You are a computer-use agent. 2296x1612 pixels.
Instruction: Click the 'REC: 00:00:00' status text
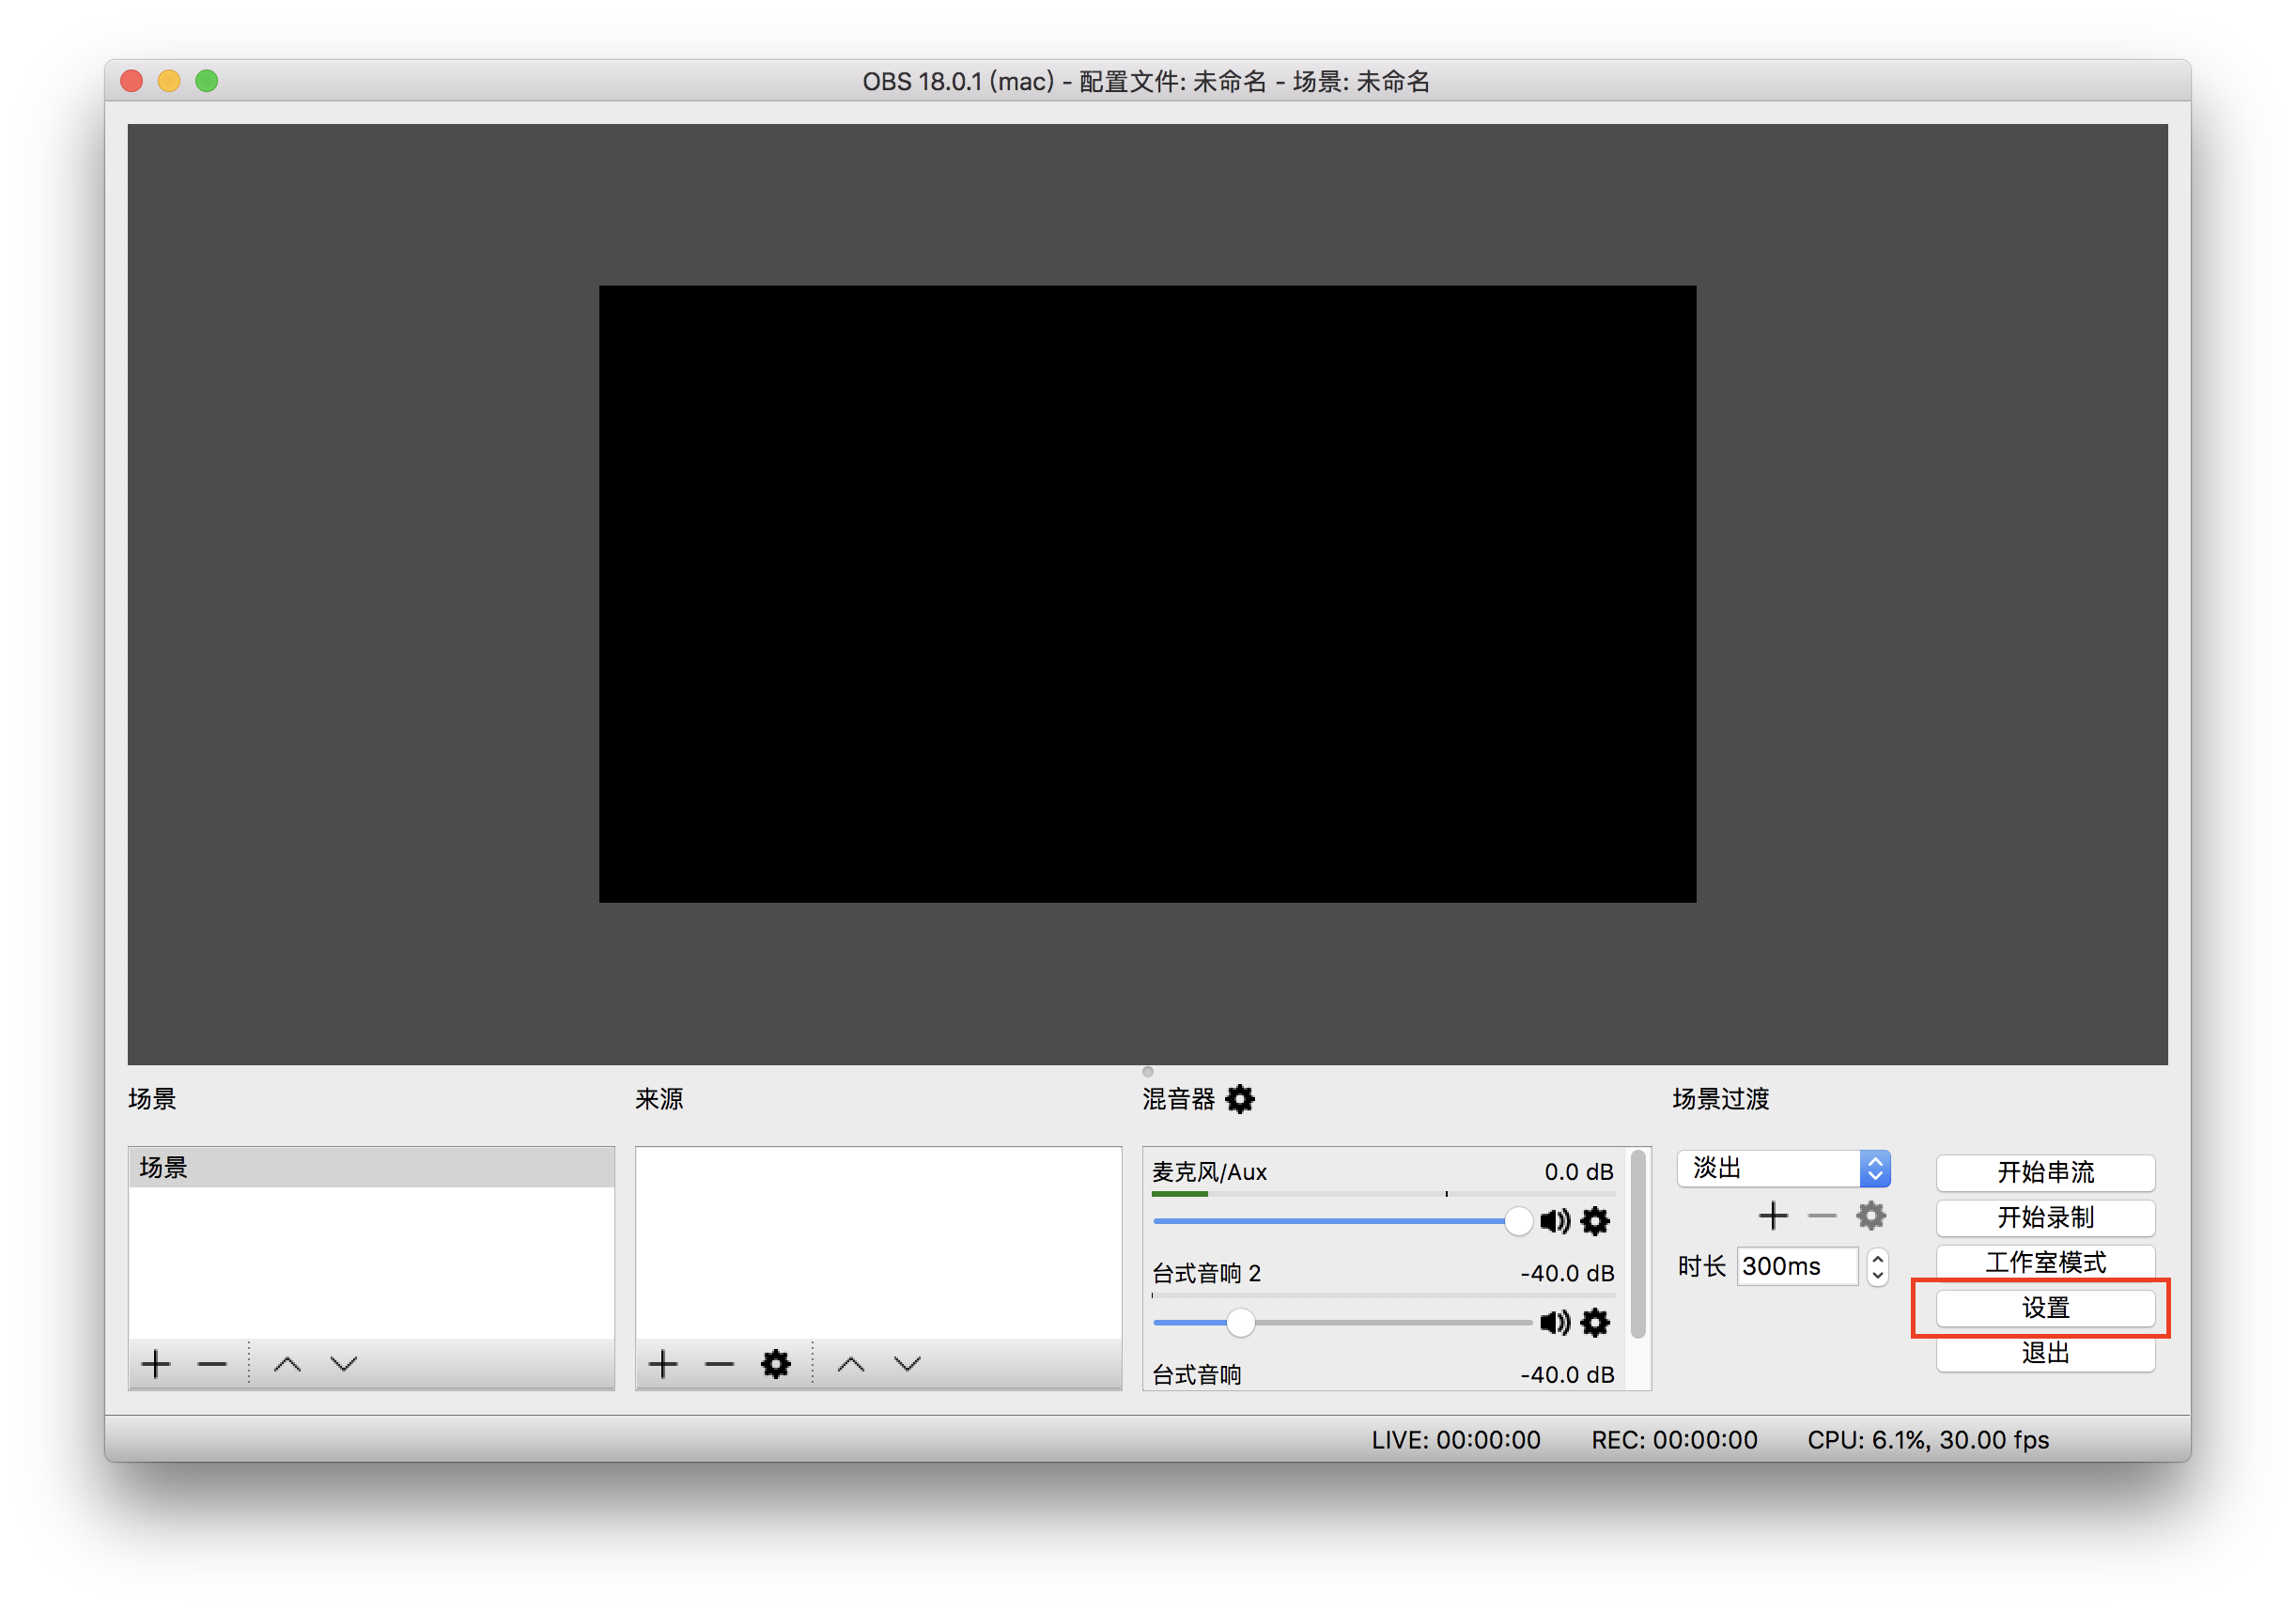click(x=1674, y=1440)
